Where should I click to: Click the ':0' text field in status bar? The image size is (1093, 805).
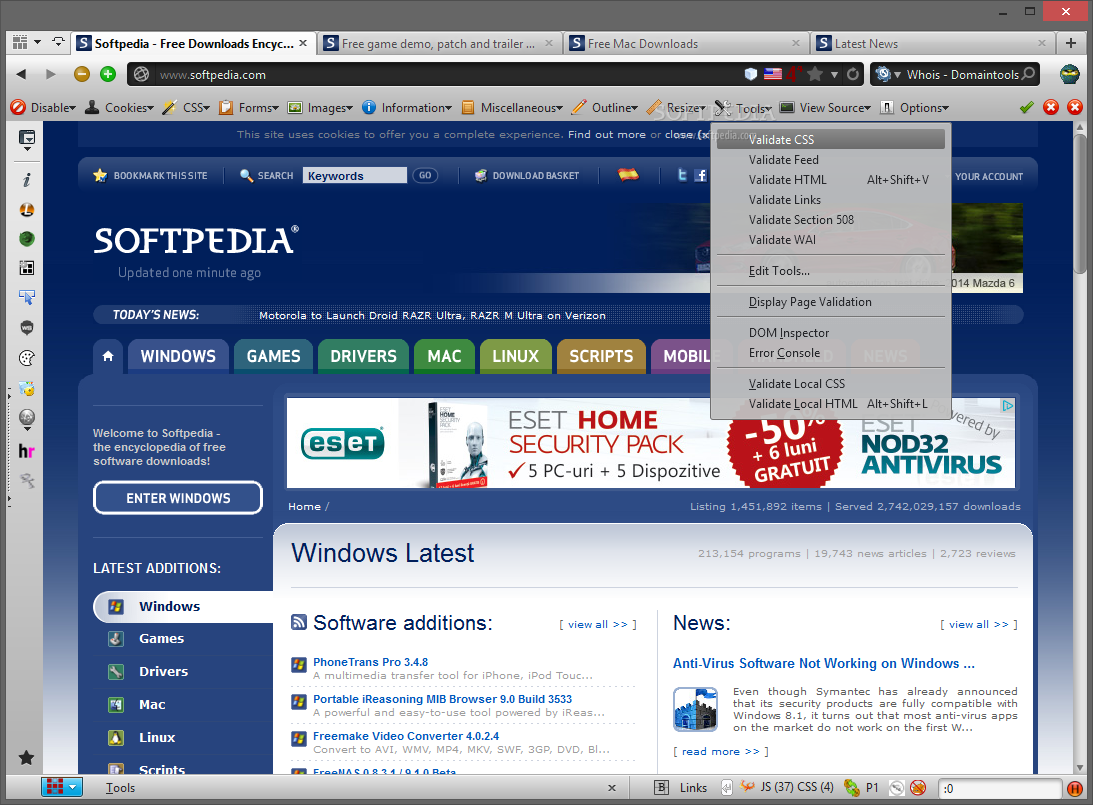[x=1000, y=788]
